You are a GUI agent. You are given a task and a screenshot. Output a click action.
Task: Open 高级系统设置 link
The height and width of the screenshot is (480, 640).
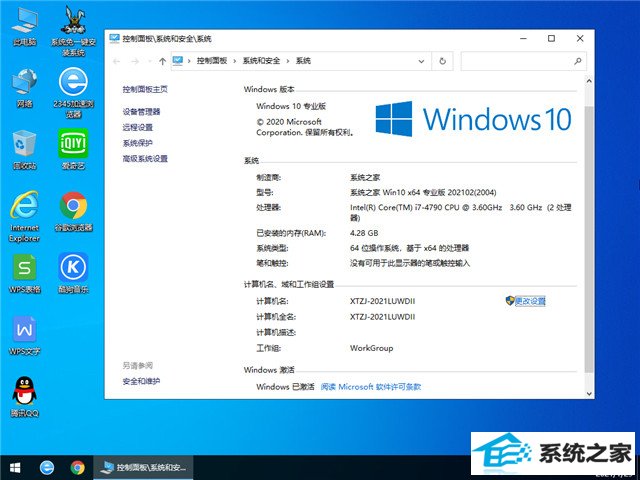(145, 158)
